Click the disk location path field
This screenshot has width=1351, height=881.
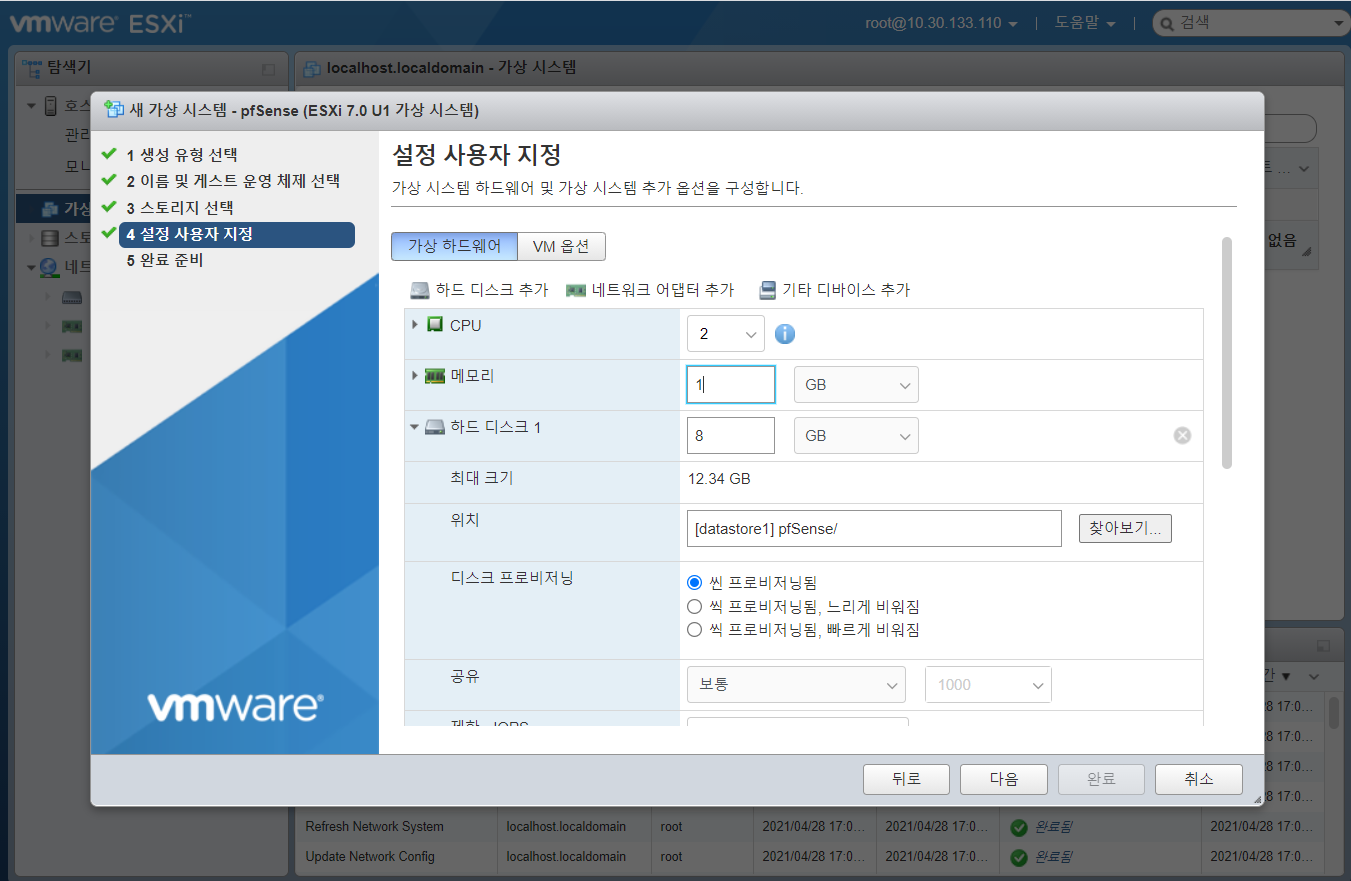(874, 529)
